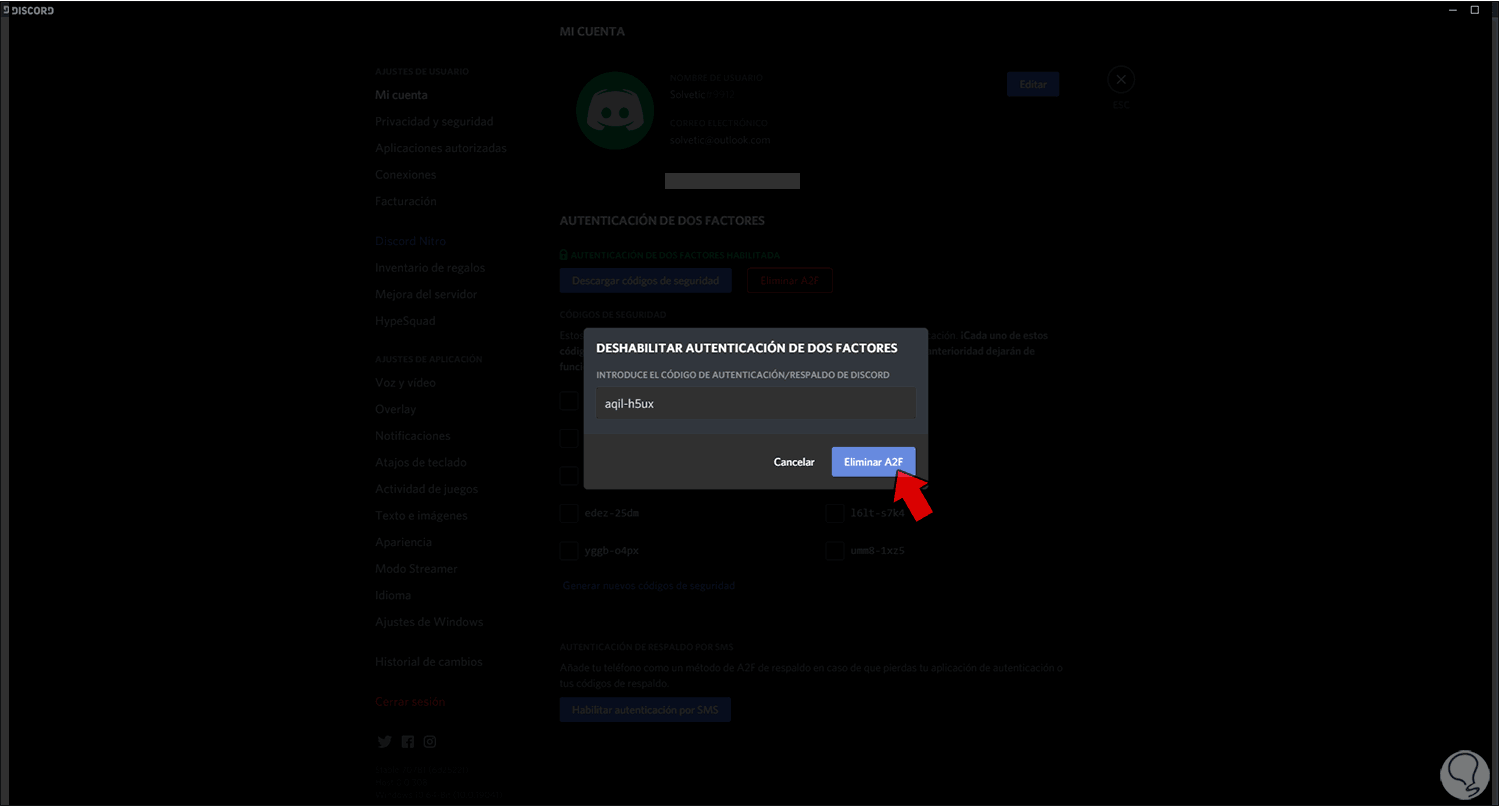
Task: Tick the checkbox for code ending s7k4
Action: (834, 513)
